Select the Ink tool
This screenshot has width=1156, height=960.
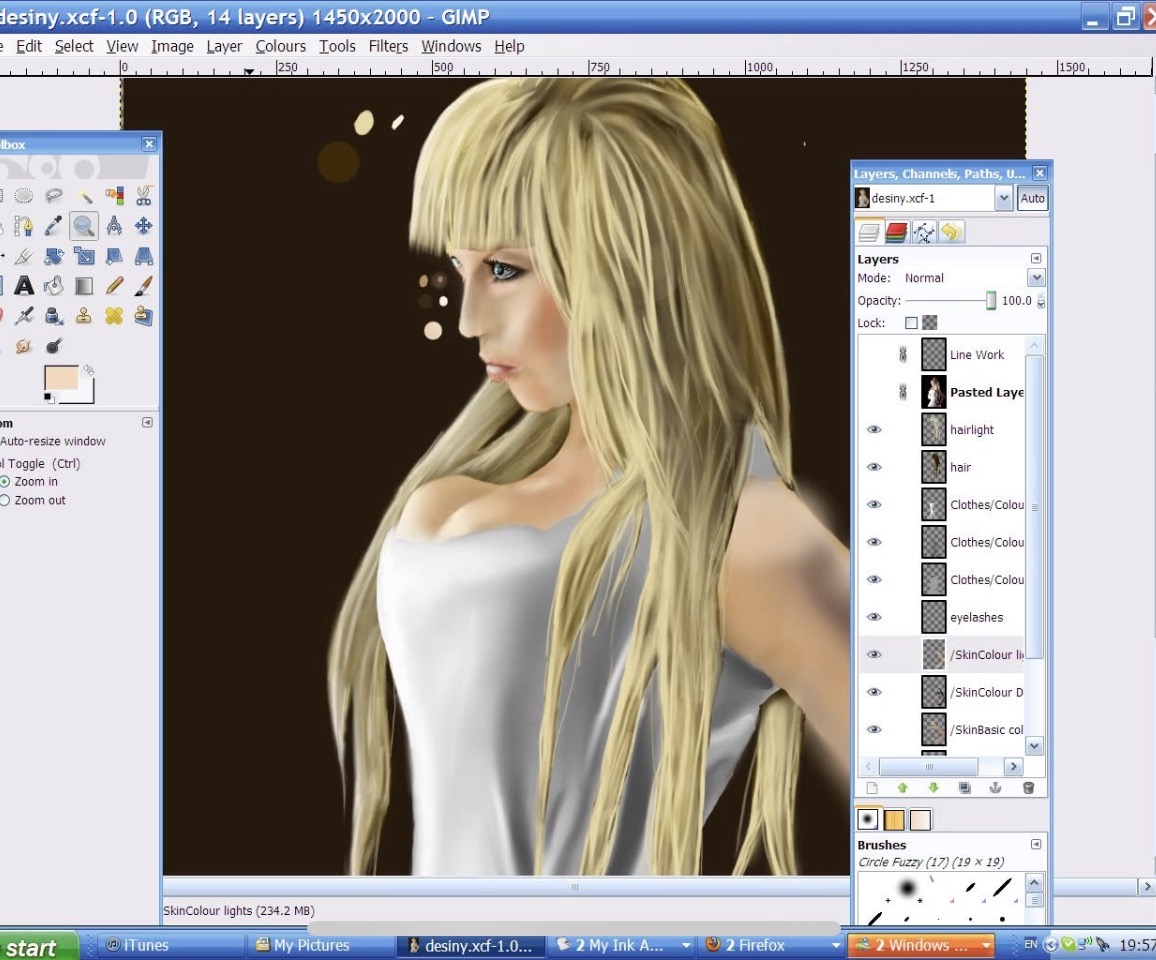tap(54, 316)
